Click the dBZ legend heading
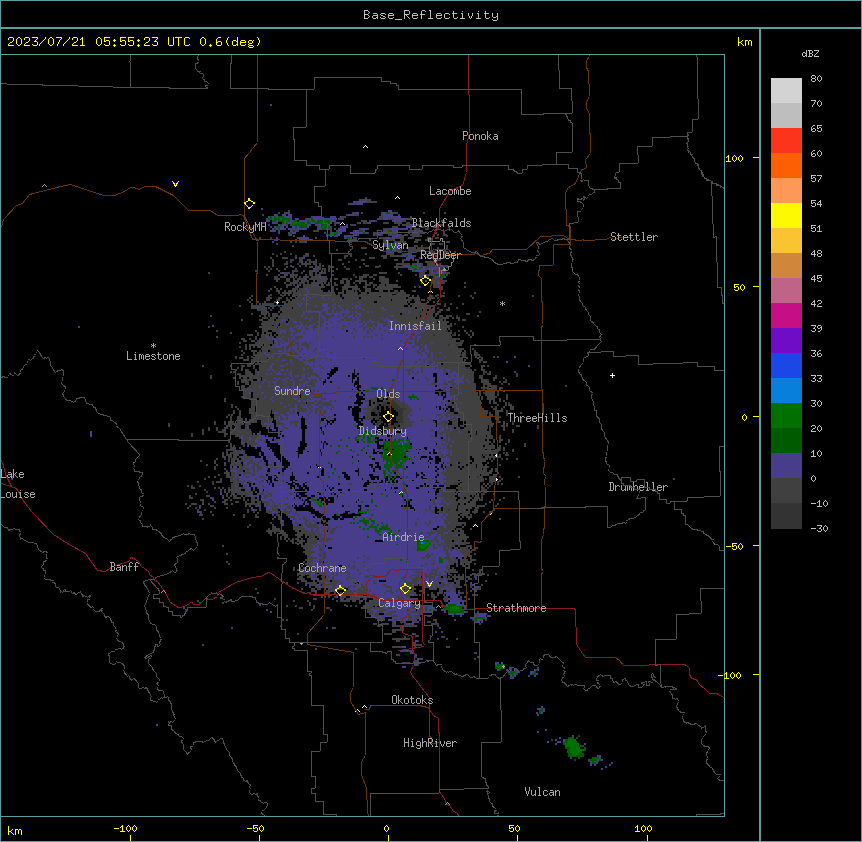This screenshot has height=842, width=862. pyautogui.click(x=810, y=53)
